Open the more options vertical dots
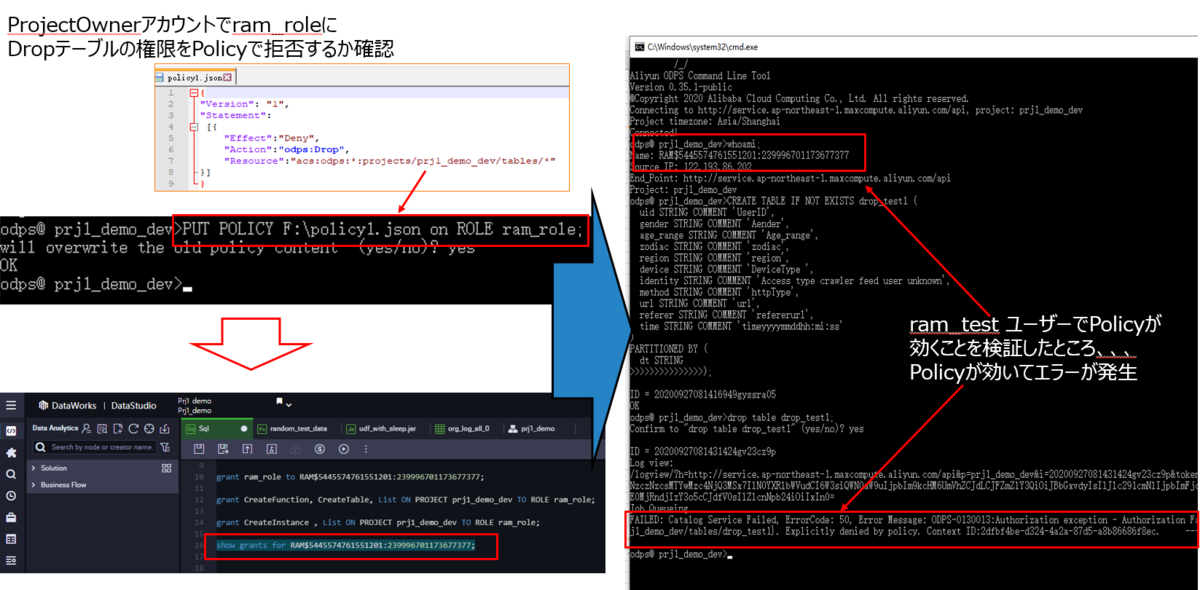The width and height of the screenshot is (1200, 590). tap(366, 449)
